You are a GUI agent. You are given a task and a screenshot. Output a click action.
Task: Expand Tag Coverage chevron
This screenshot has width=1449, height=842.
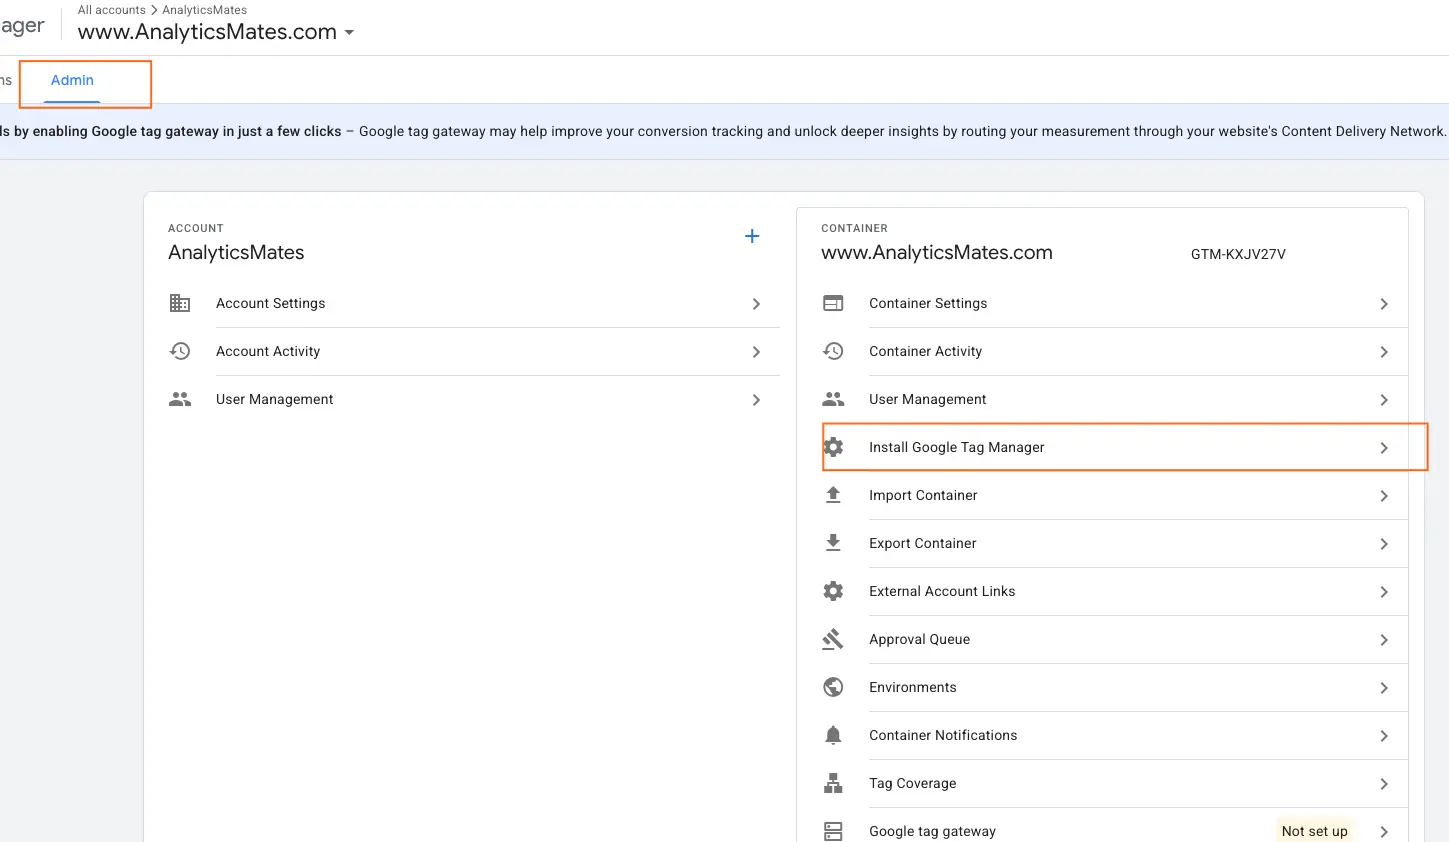(x=1384, y=784)
